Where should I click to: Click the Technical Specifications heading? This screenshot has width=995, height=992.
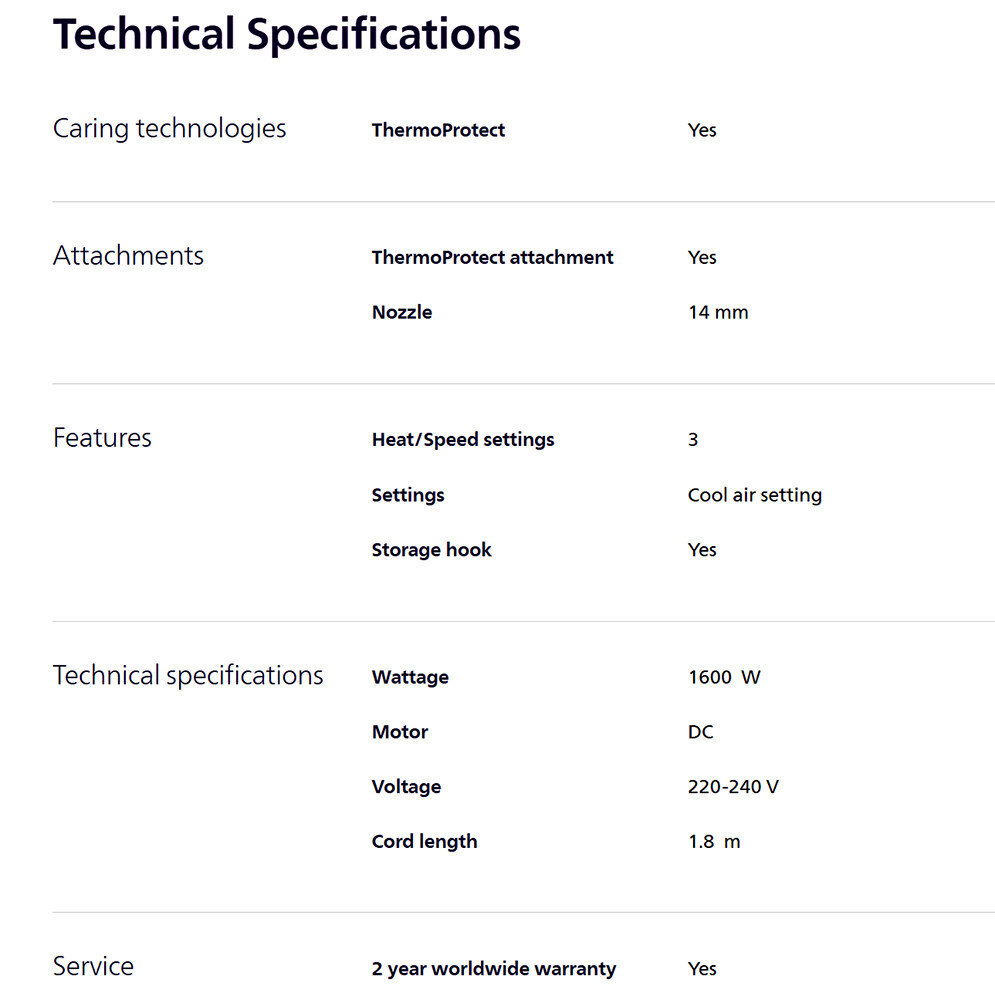[x=286, y=34]
